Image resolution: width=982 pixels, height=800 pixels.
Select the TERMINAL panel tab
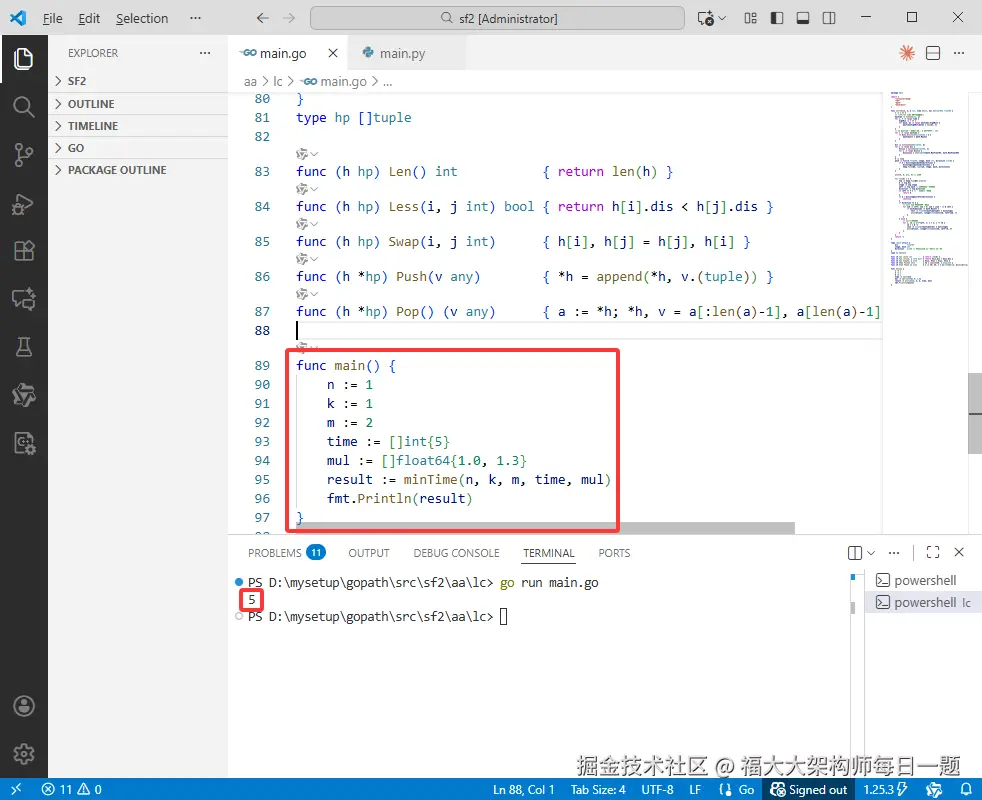click(549, 553)
